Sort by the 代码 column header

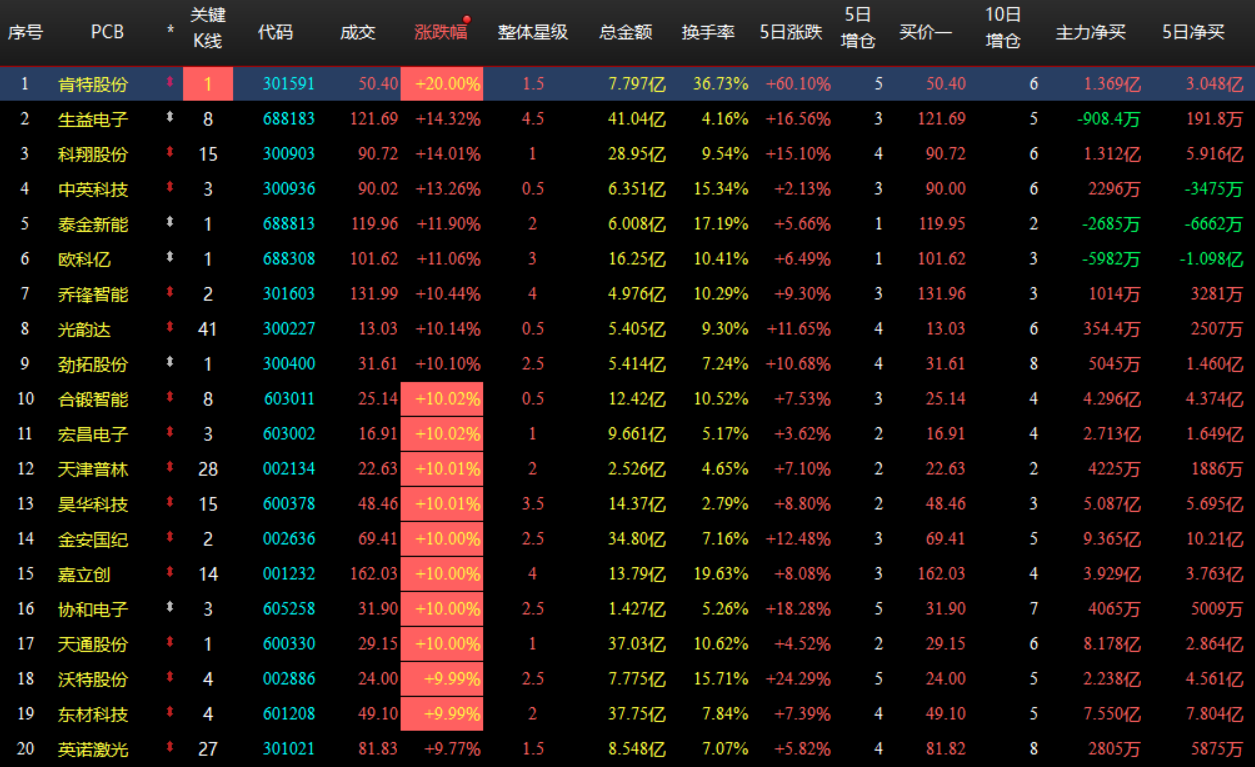(275, 32)
